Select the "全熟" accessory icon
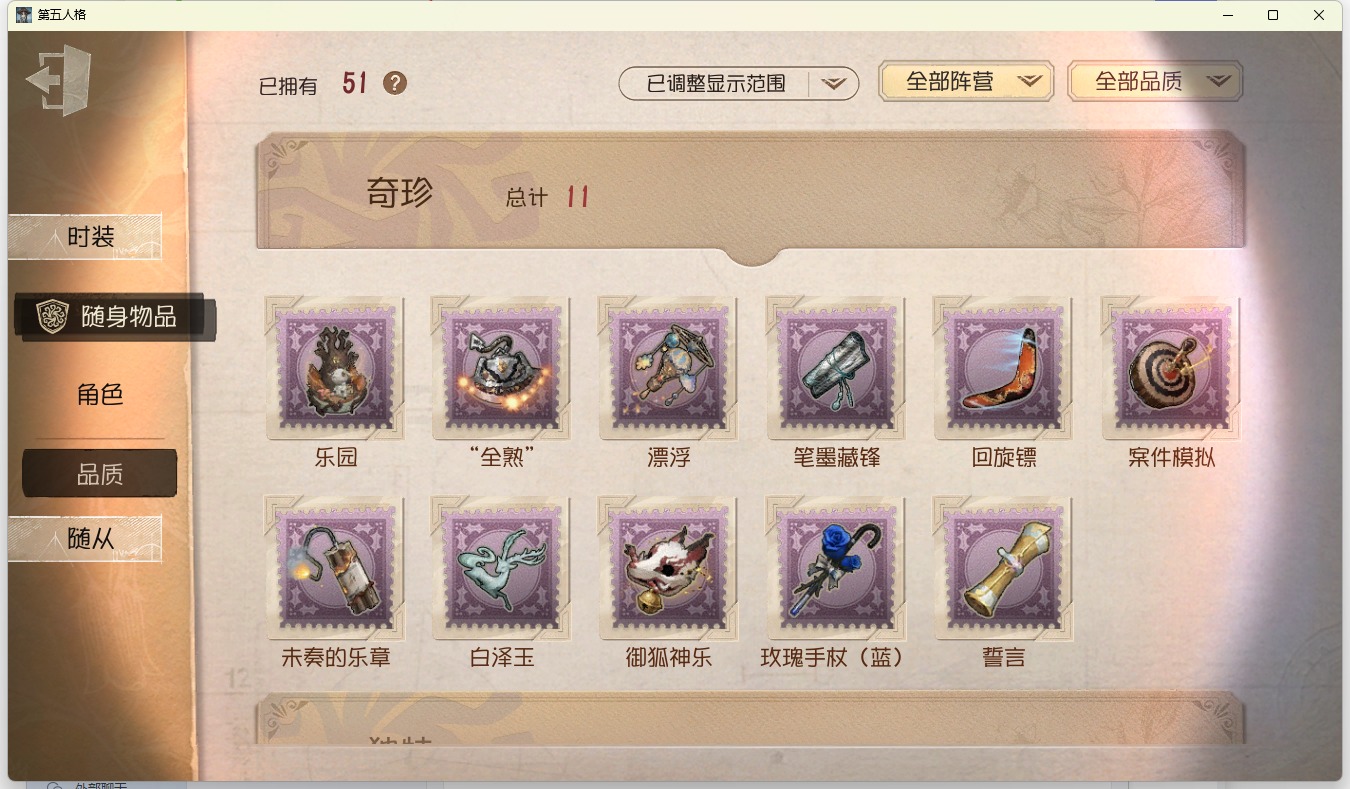This screenshot has width=1350, height=789. [502, 369]
